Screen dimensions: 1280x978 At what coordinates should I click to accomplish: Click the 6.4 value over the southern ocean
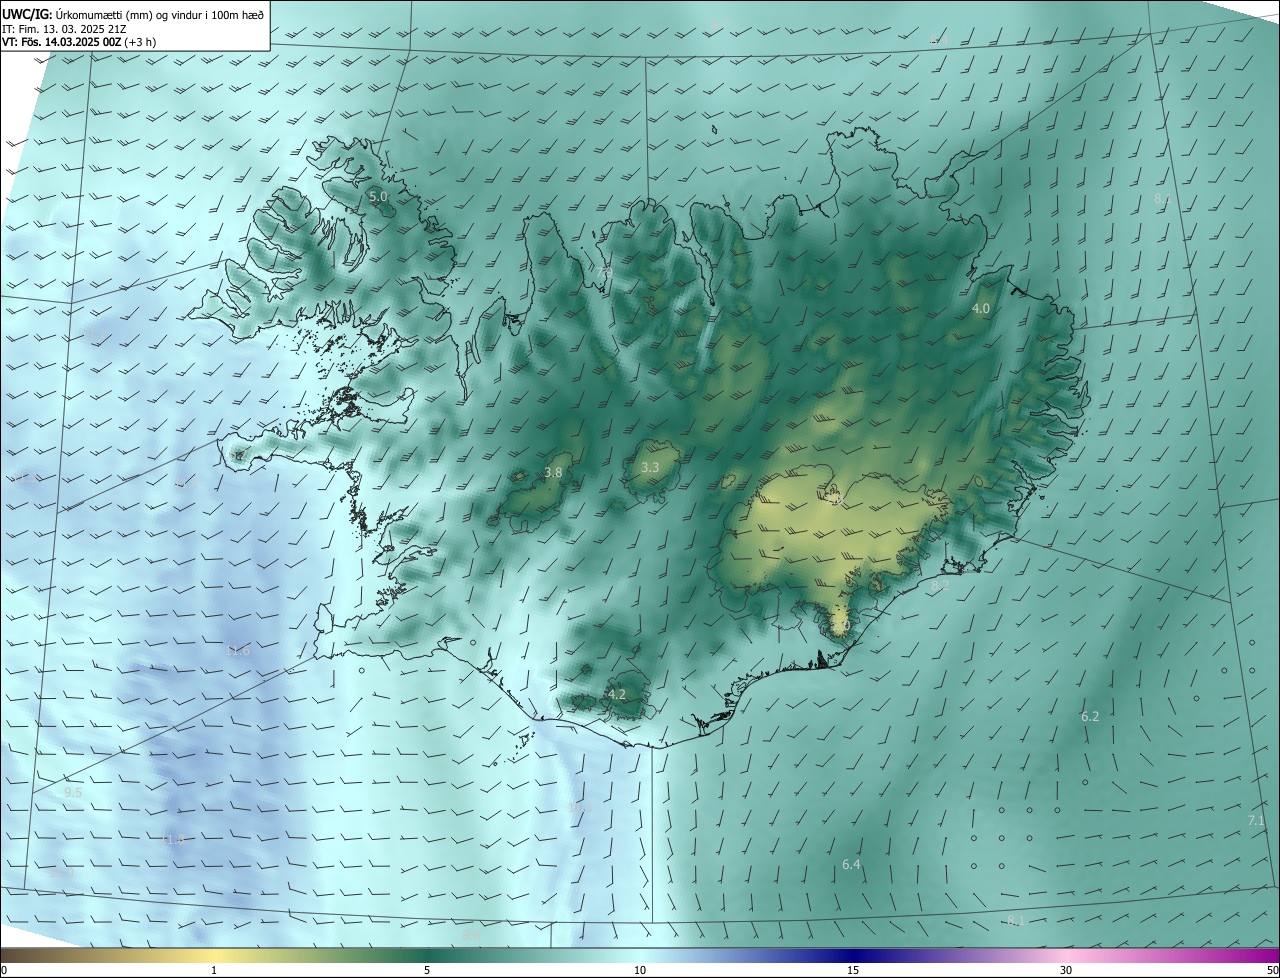point(851,864)
